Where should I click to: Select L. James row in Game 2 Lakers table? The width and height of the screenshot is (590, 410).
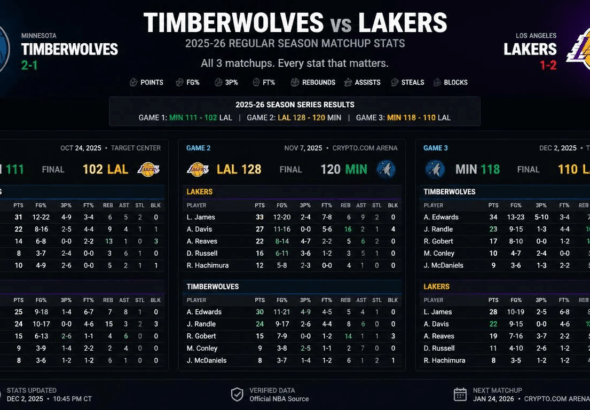[292, 217]
